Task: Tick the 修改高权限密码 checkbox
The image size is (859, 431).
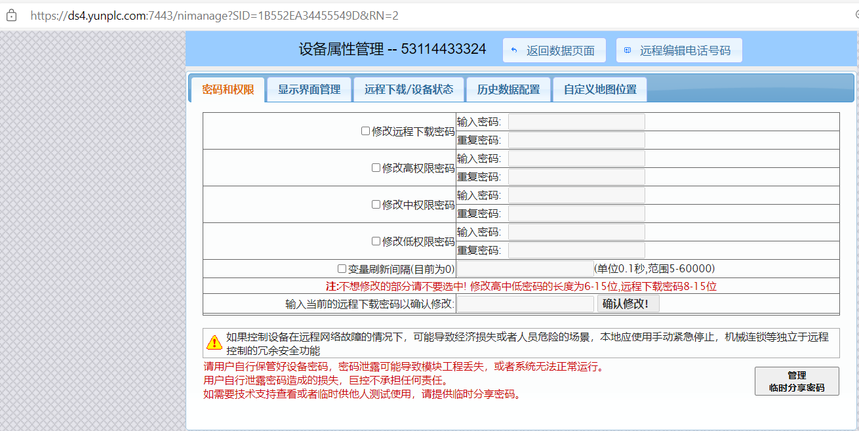Action: click(375, 168)
